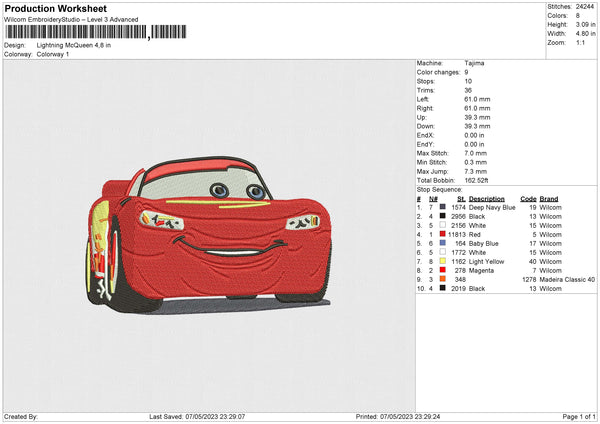Click the 'Colorway 1' value
Image resolution: width=600 pixels, height=424 pixels.
[53, 54]
